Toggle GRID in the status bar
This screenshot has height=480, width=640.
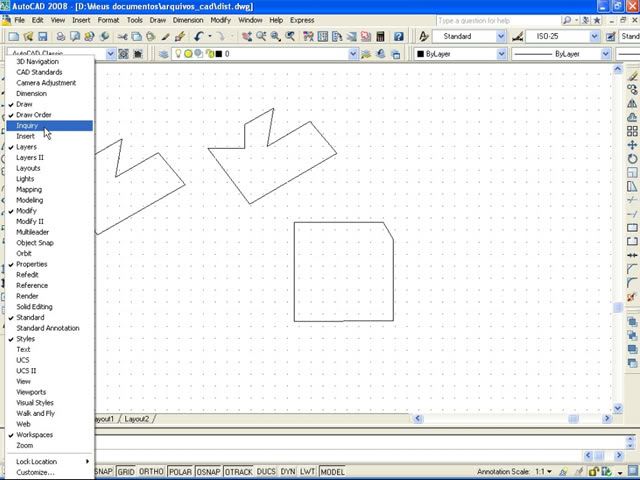[126, 472]
